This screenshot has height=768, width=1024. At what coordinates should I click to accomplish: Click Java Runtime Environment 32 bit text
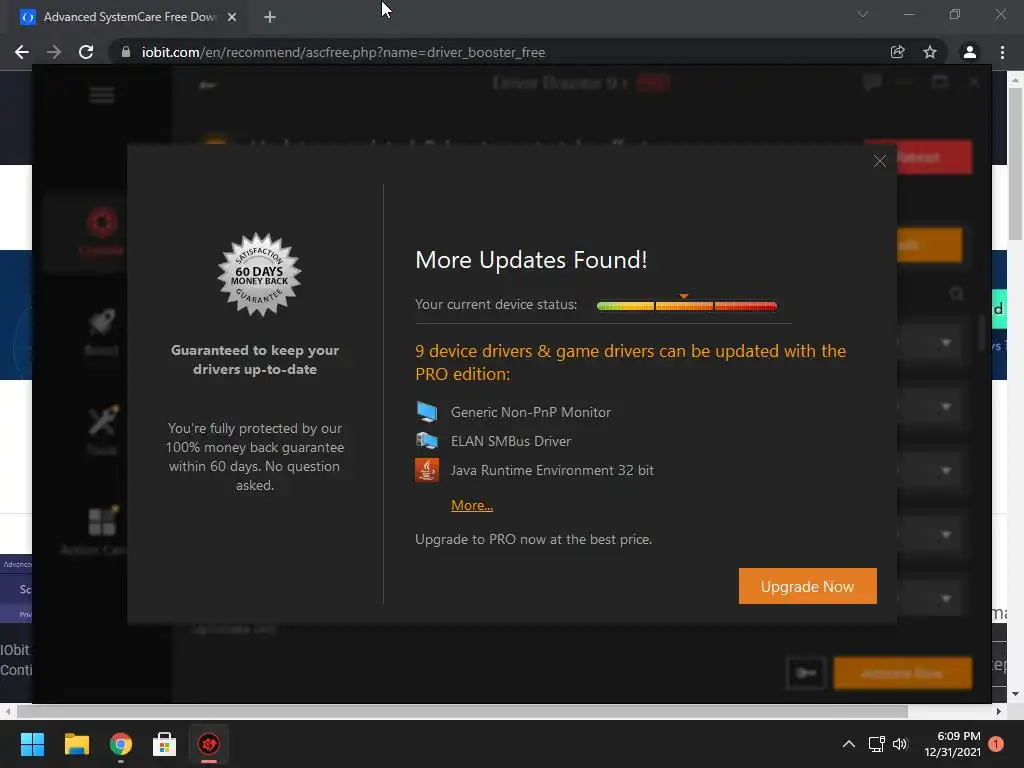click(x=552, y=470)
